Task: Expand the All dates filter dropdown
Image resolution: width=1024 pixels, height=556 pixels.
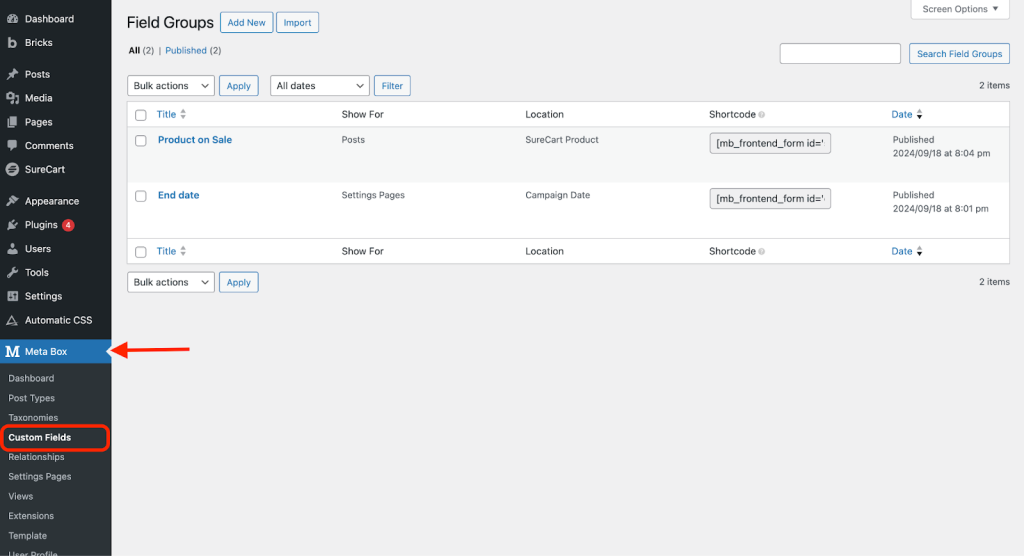Action: coord(319,86)
